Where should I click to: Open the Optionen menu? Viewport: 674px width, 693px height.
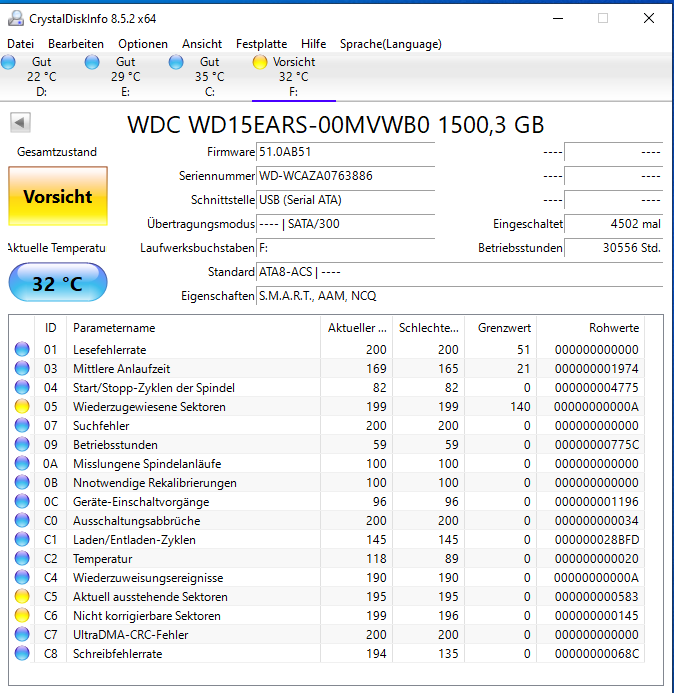143,44
